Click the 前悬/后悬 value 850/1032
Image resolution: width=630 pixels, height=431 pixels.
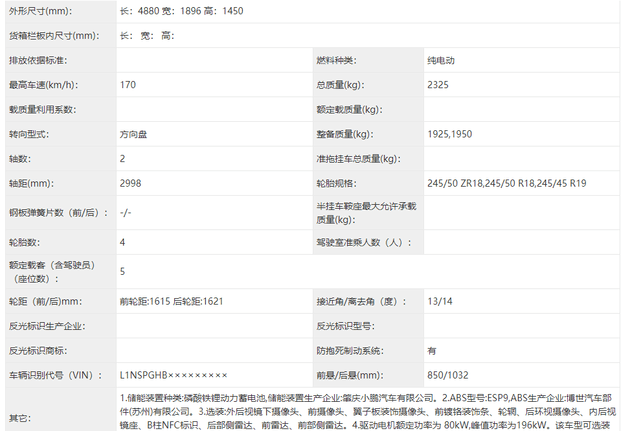(x=448, y=375)
